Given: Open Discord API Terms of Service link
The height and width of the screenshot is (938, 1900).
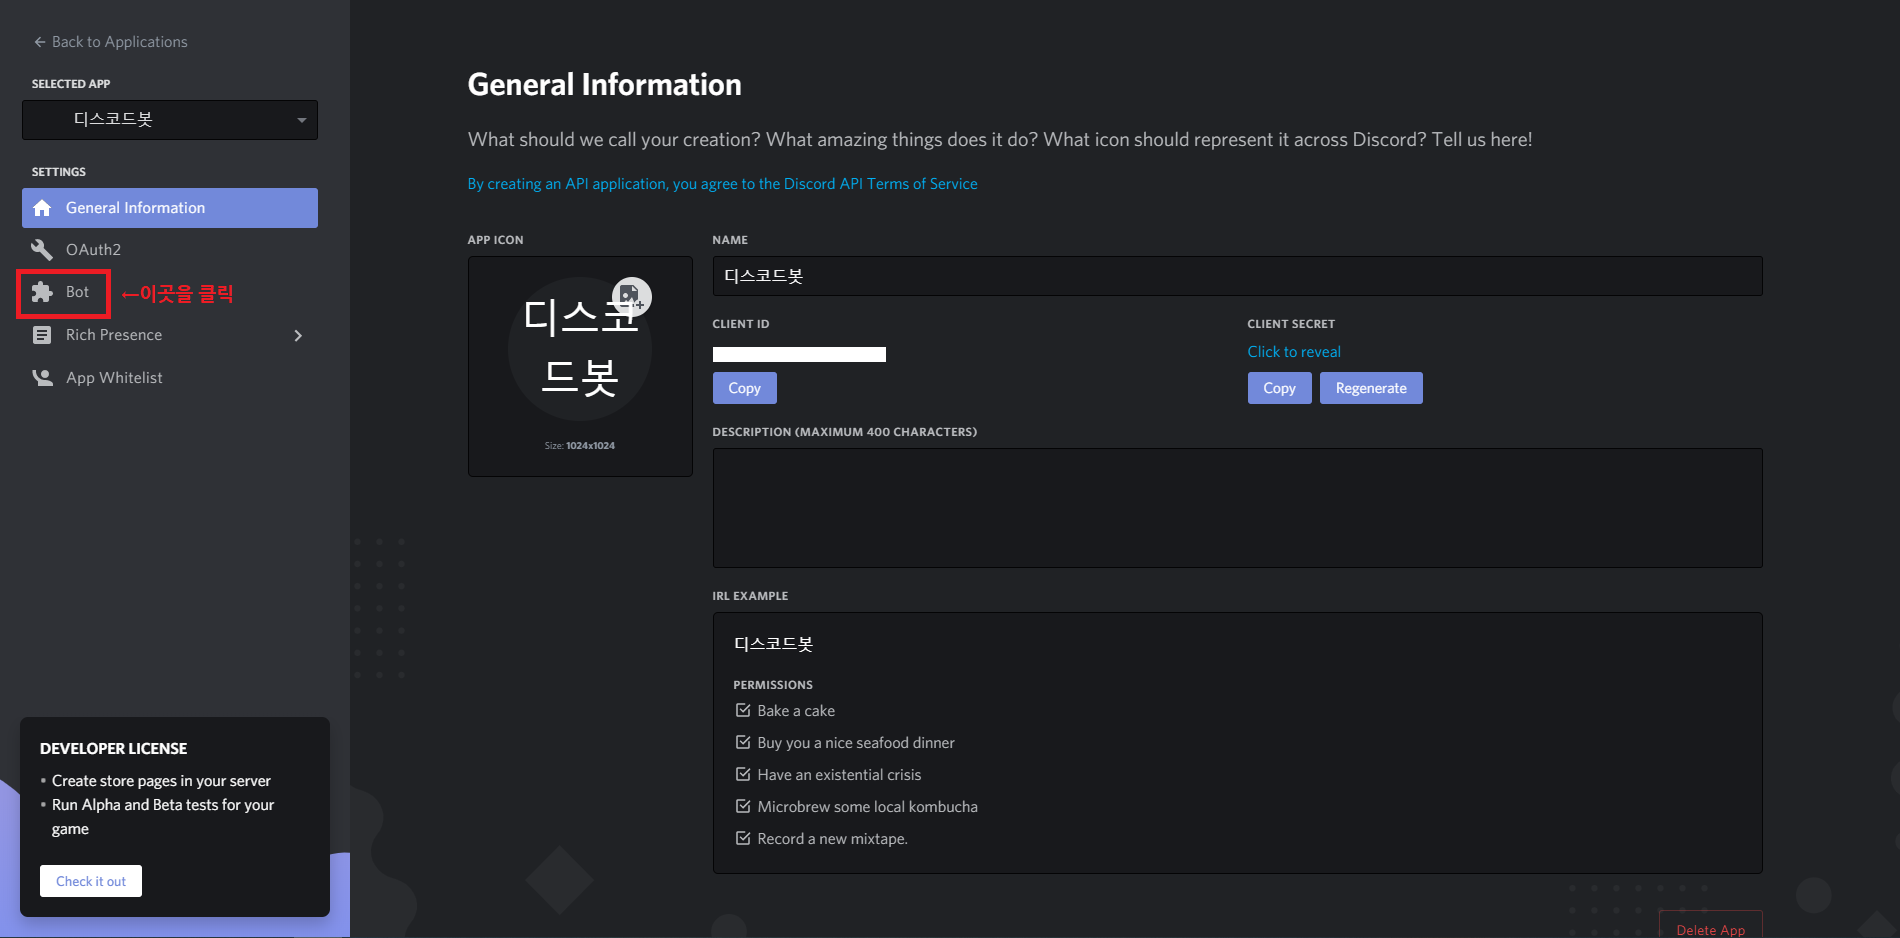Looking at the screenshot, I should [722, 184].
